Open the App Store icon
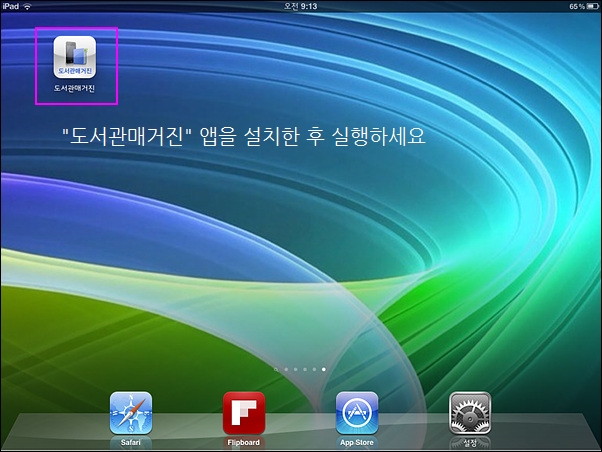This screenshot has width=602, height=452. pos(357,413)
